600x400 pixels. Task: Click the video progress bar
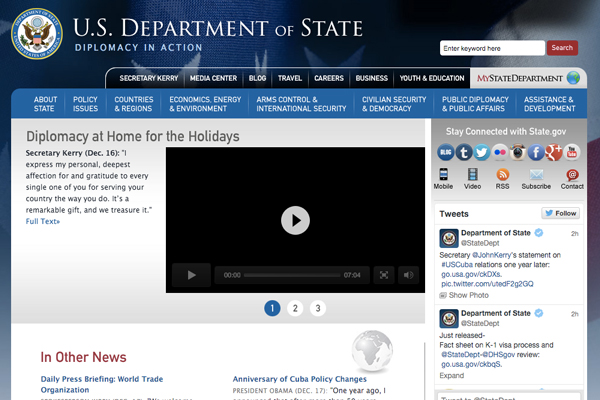(x=292, y=275)
